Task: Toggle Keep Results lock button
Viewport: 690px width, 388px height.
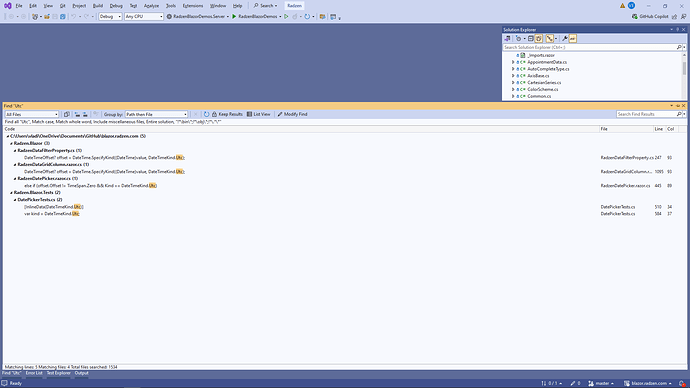Action: click(x=227, y=114)
